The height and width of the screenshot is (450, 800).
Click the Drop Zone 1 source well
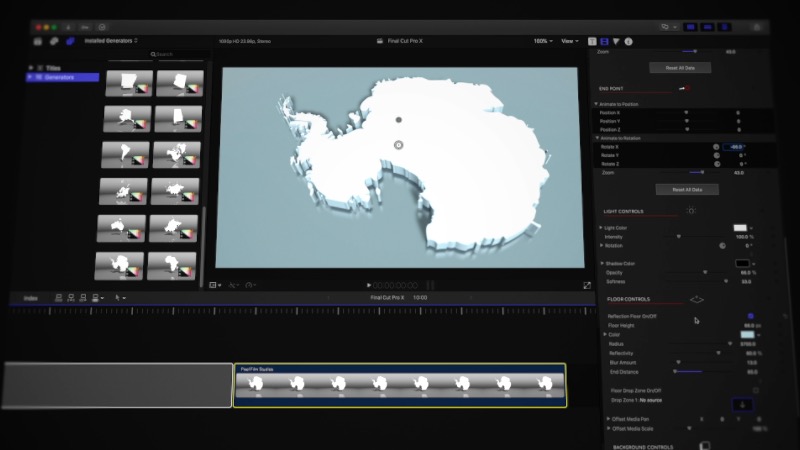click(742, 405)
